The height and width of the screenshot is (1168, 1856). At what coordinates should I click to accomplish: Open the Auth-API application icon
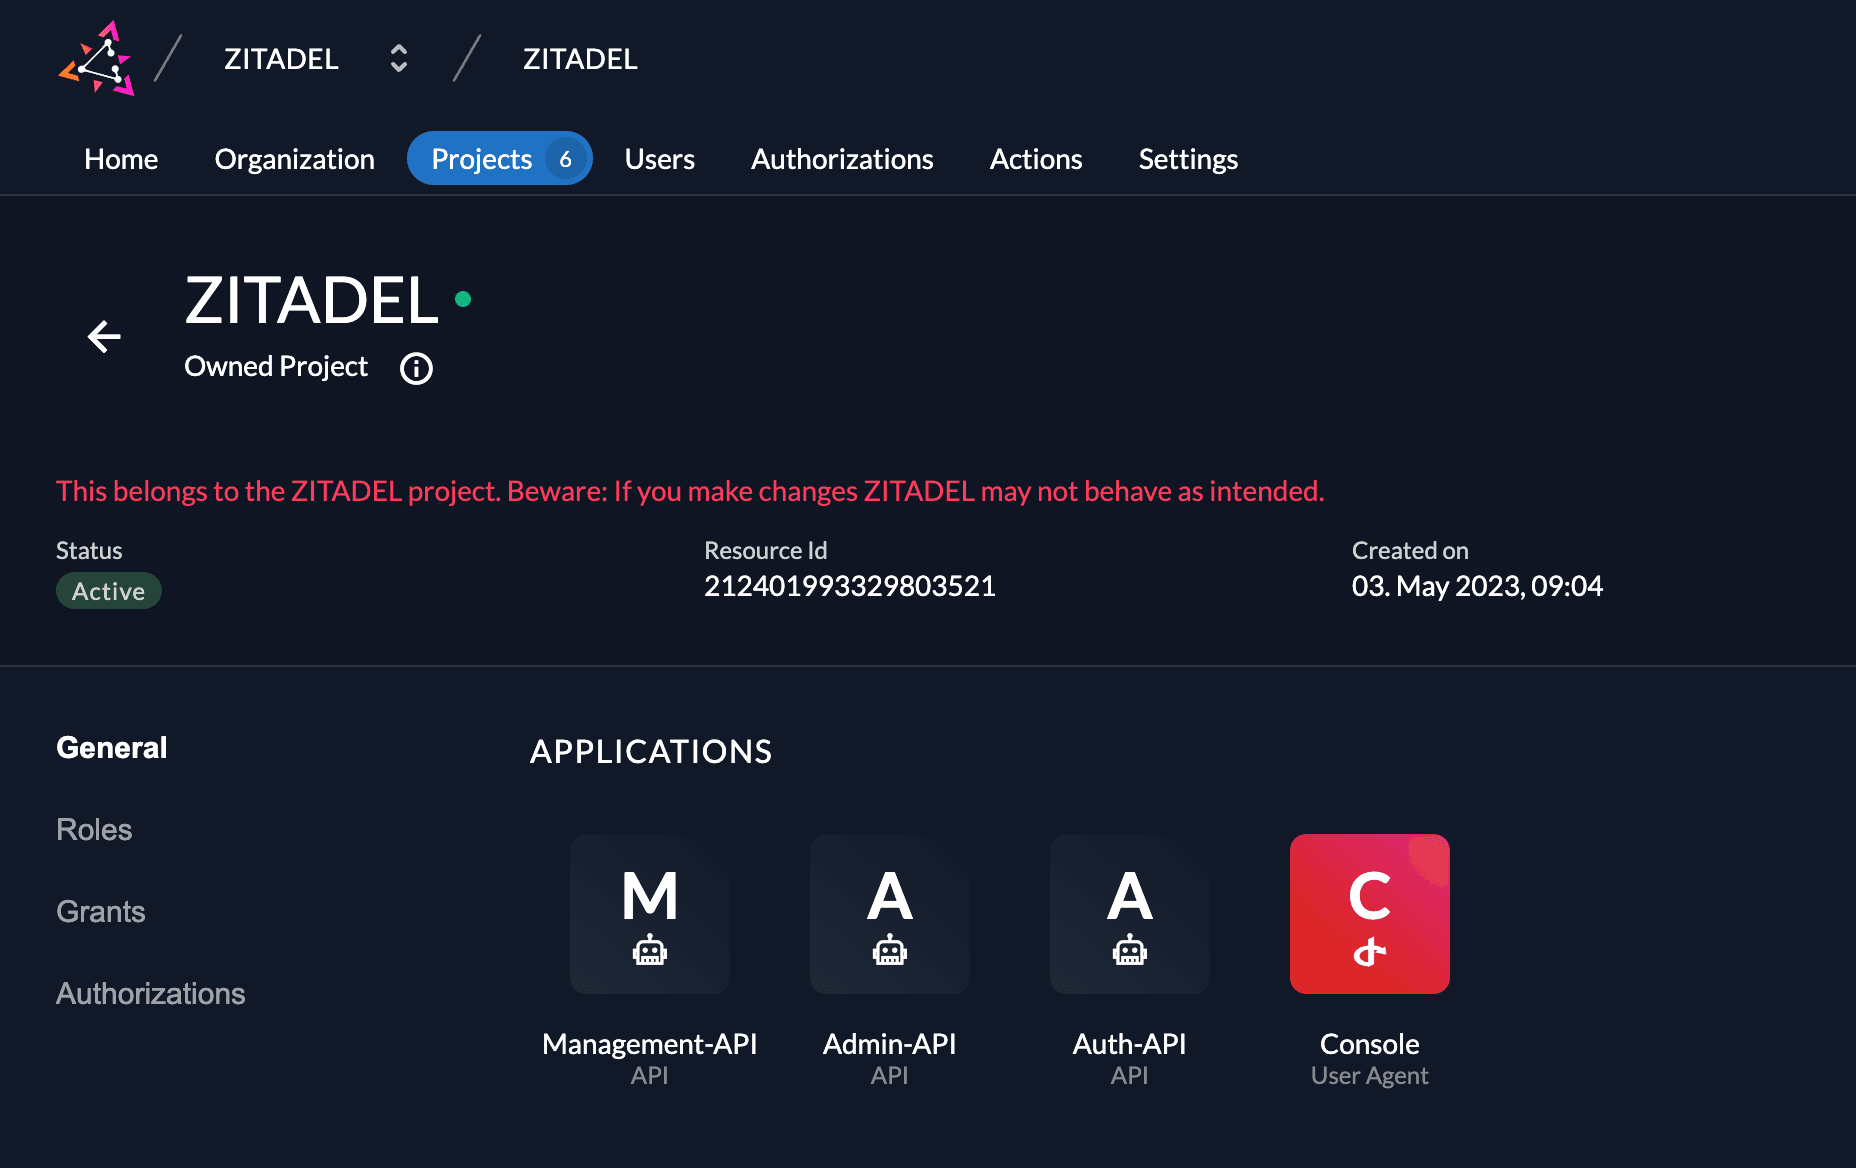pyautogui.click(x=1129, y=913)
